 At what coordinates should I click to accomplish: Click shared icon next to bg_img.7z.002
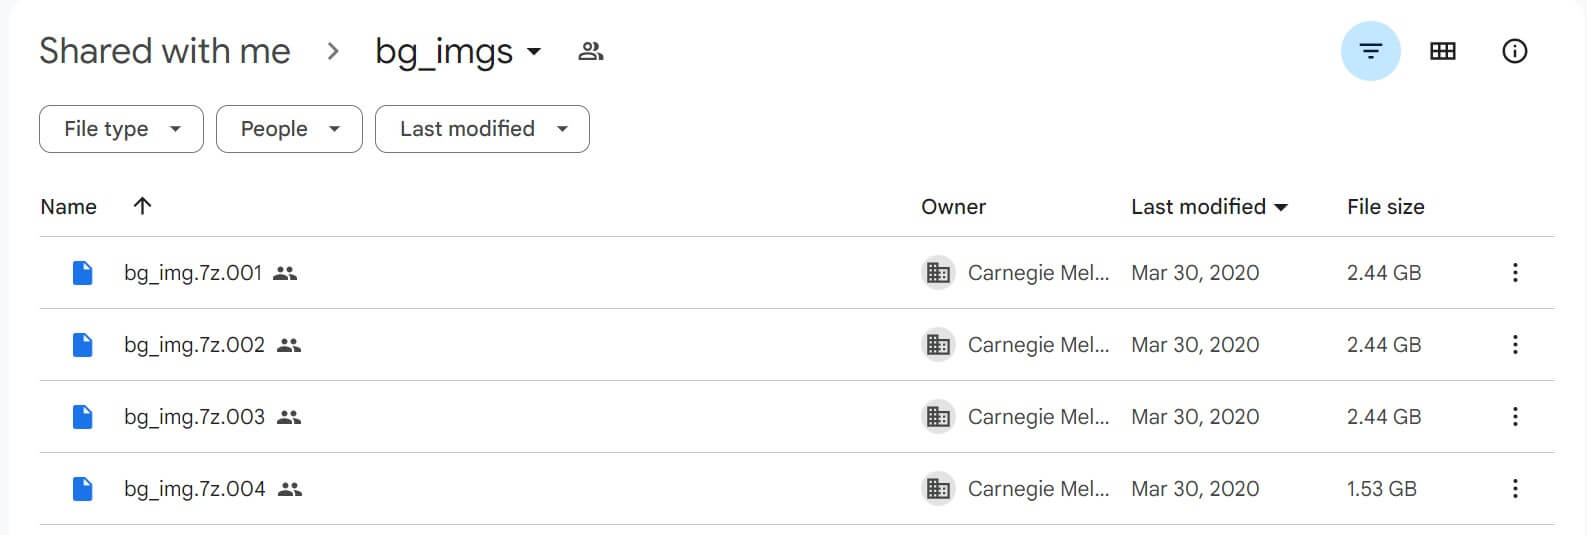point(289,345)
